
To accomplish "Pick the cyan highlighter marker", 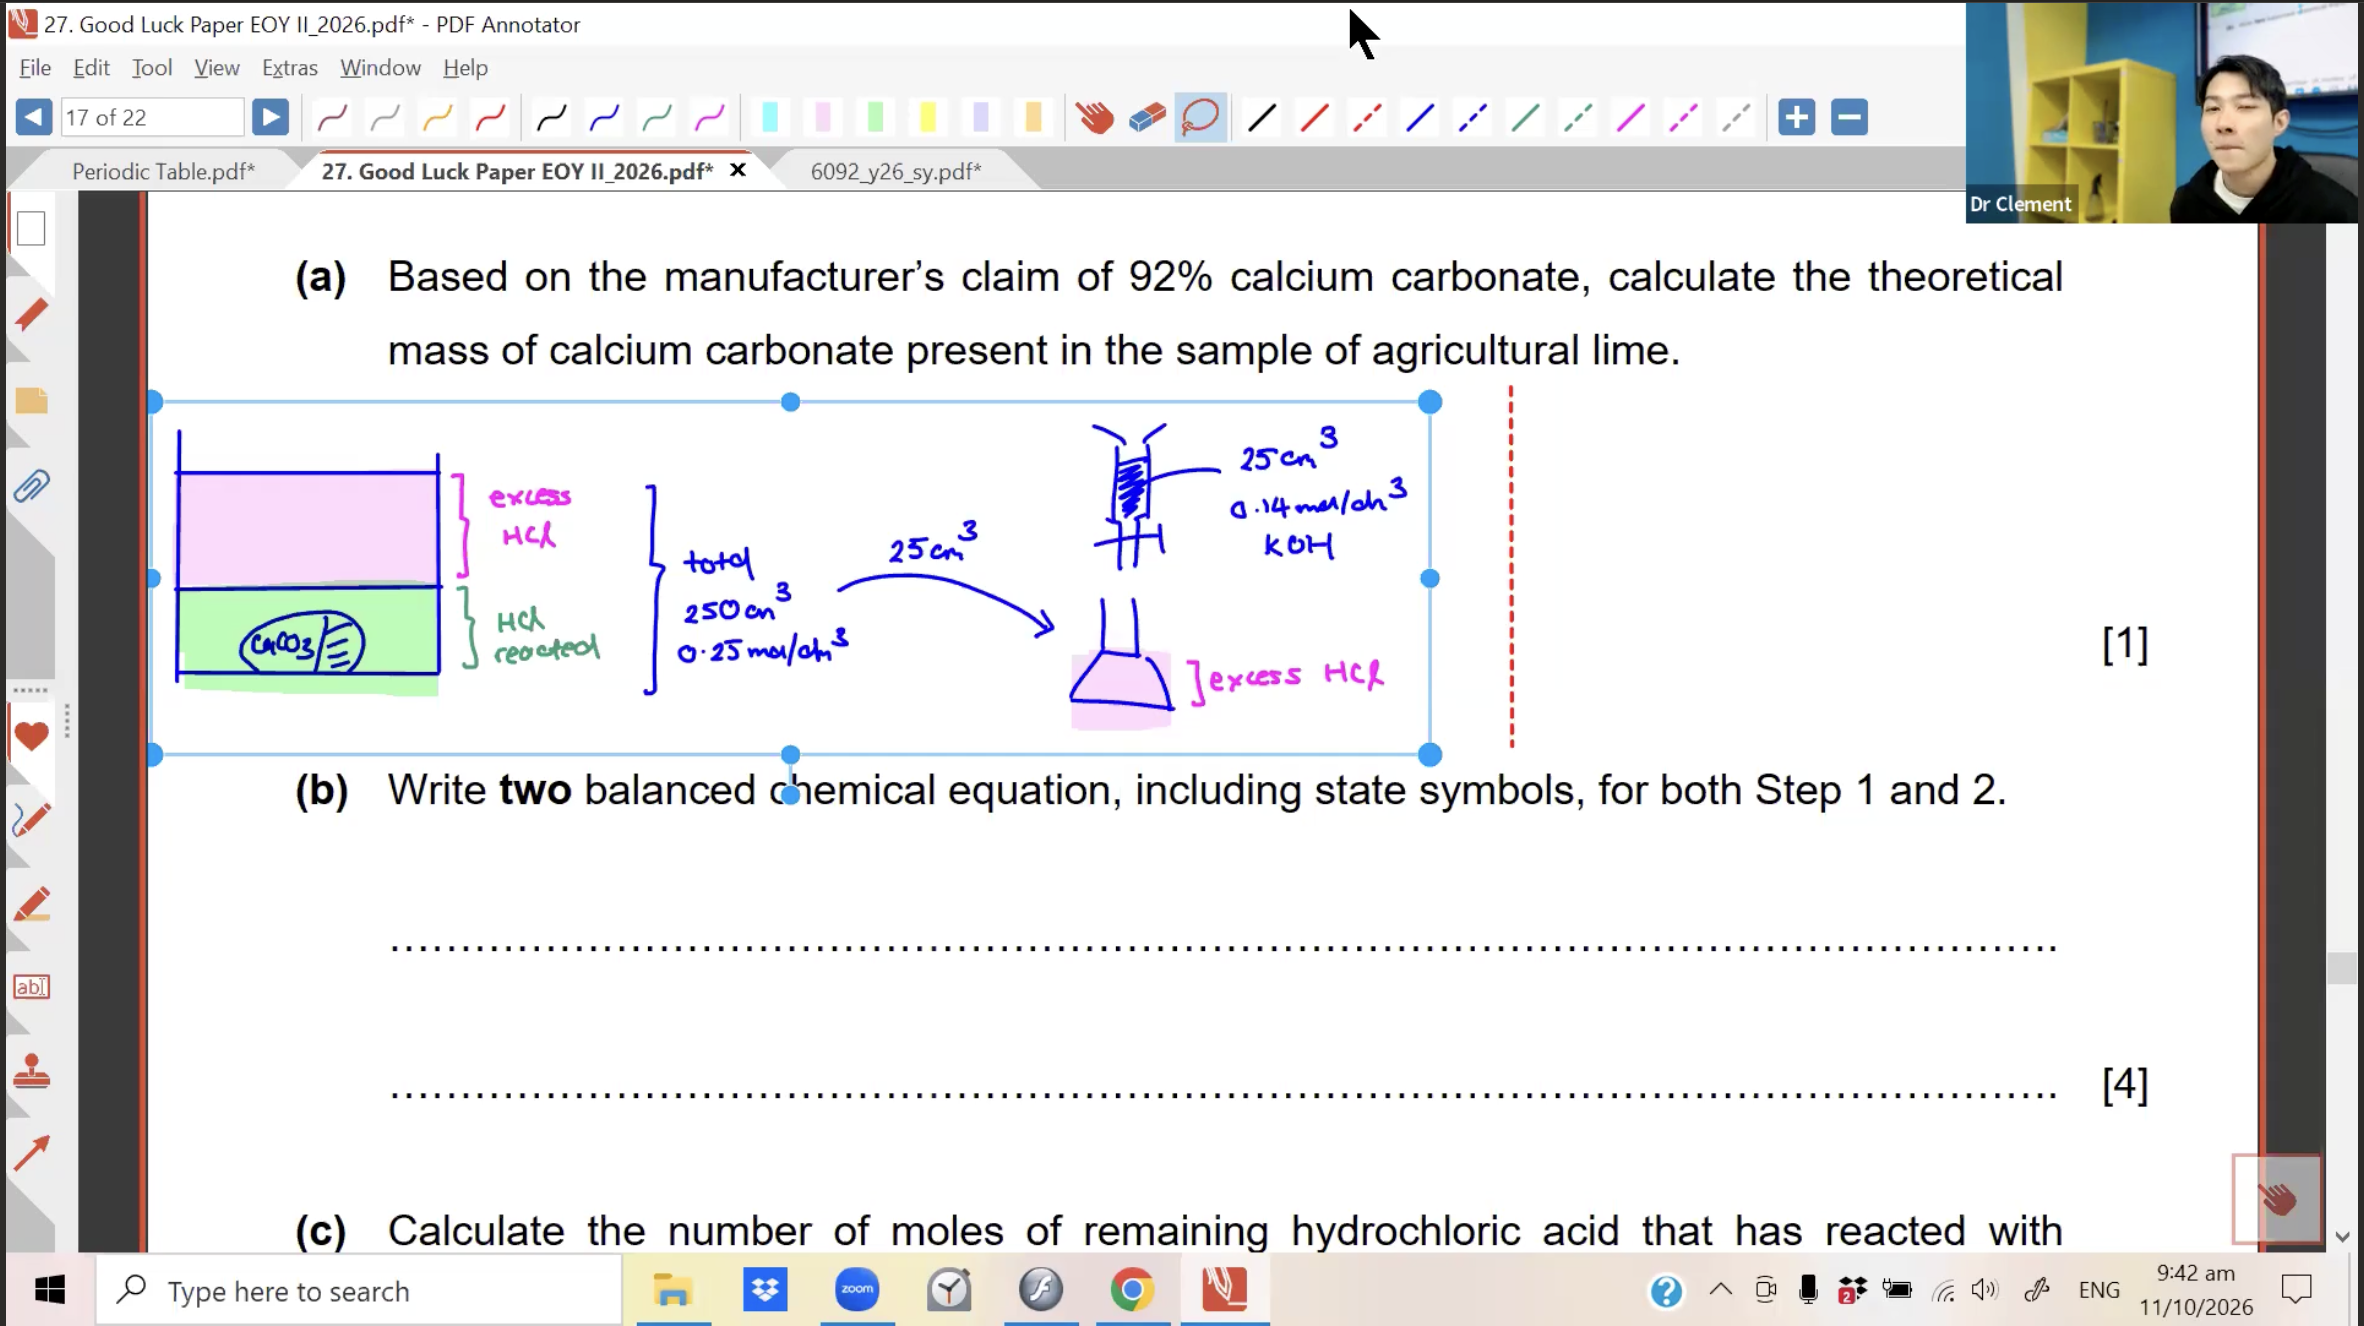I will point(770,118).
